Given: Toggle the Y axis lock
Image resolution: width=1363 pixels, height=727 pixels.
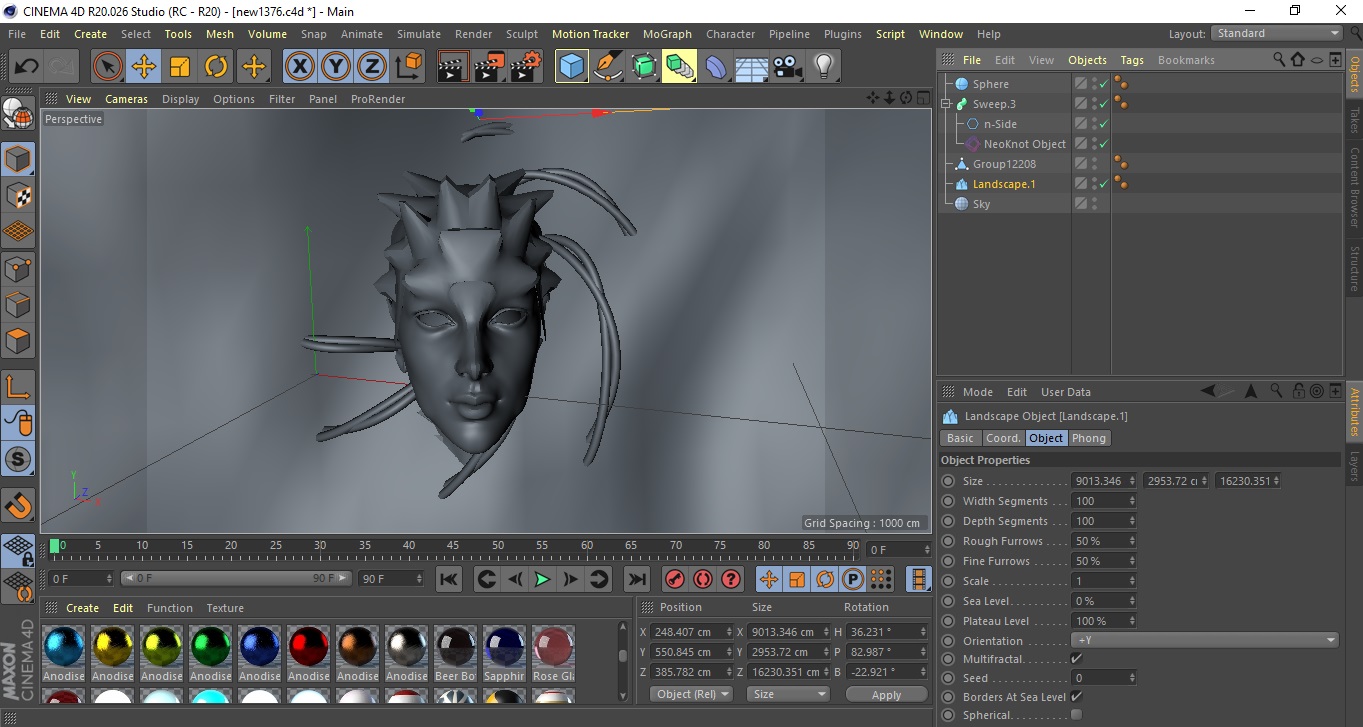Looking at the screenshot, I should pyautogui.click(x=336, y=67).
